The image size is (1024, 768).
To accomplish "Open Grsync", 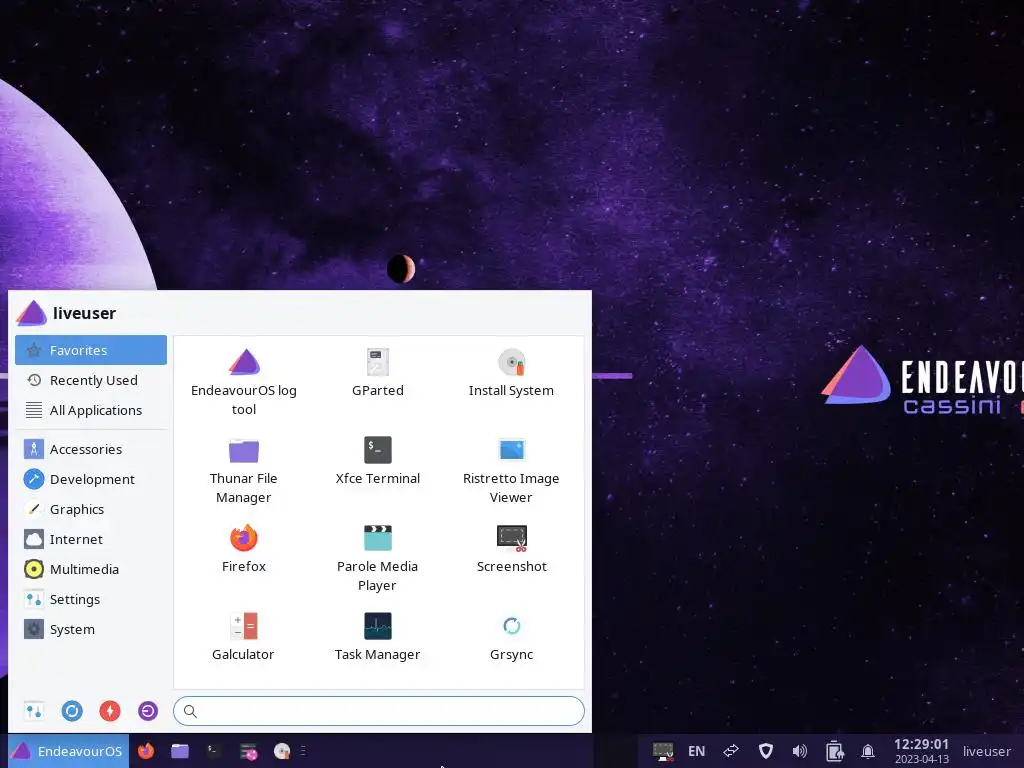I will (x=511, y=637).
